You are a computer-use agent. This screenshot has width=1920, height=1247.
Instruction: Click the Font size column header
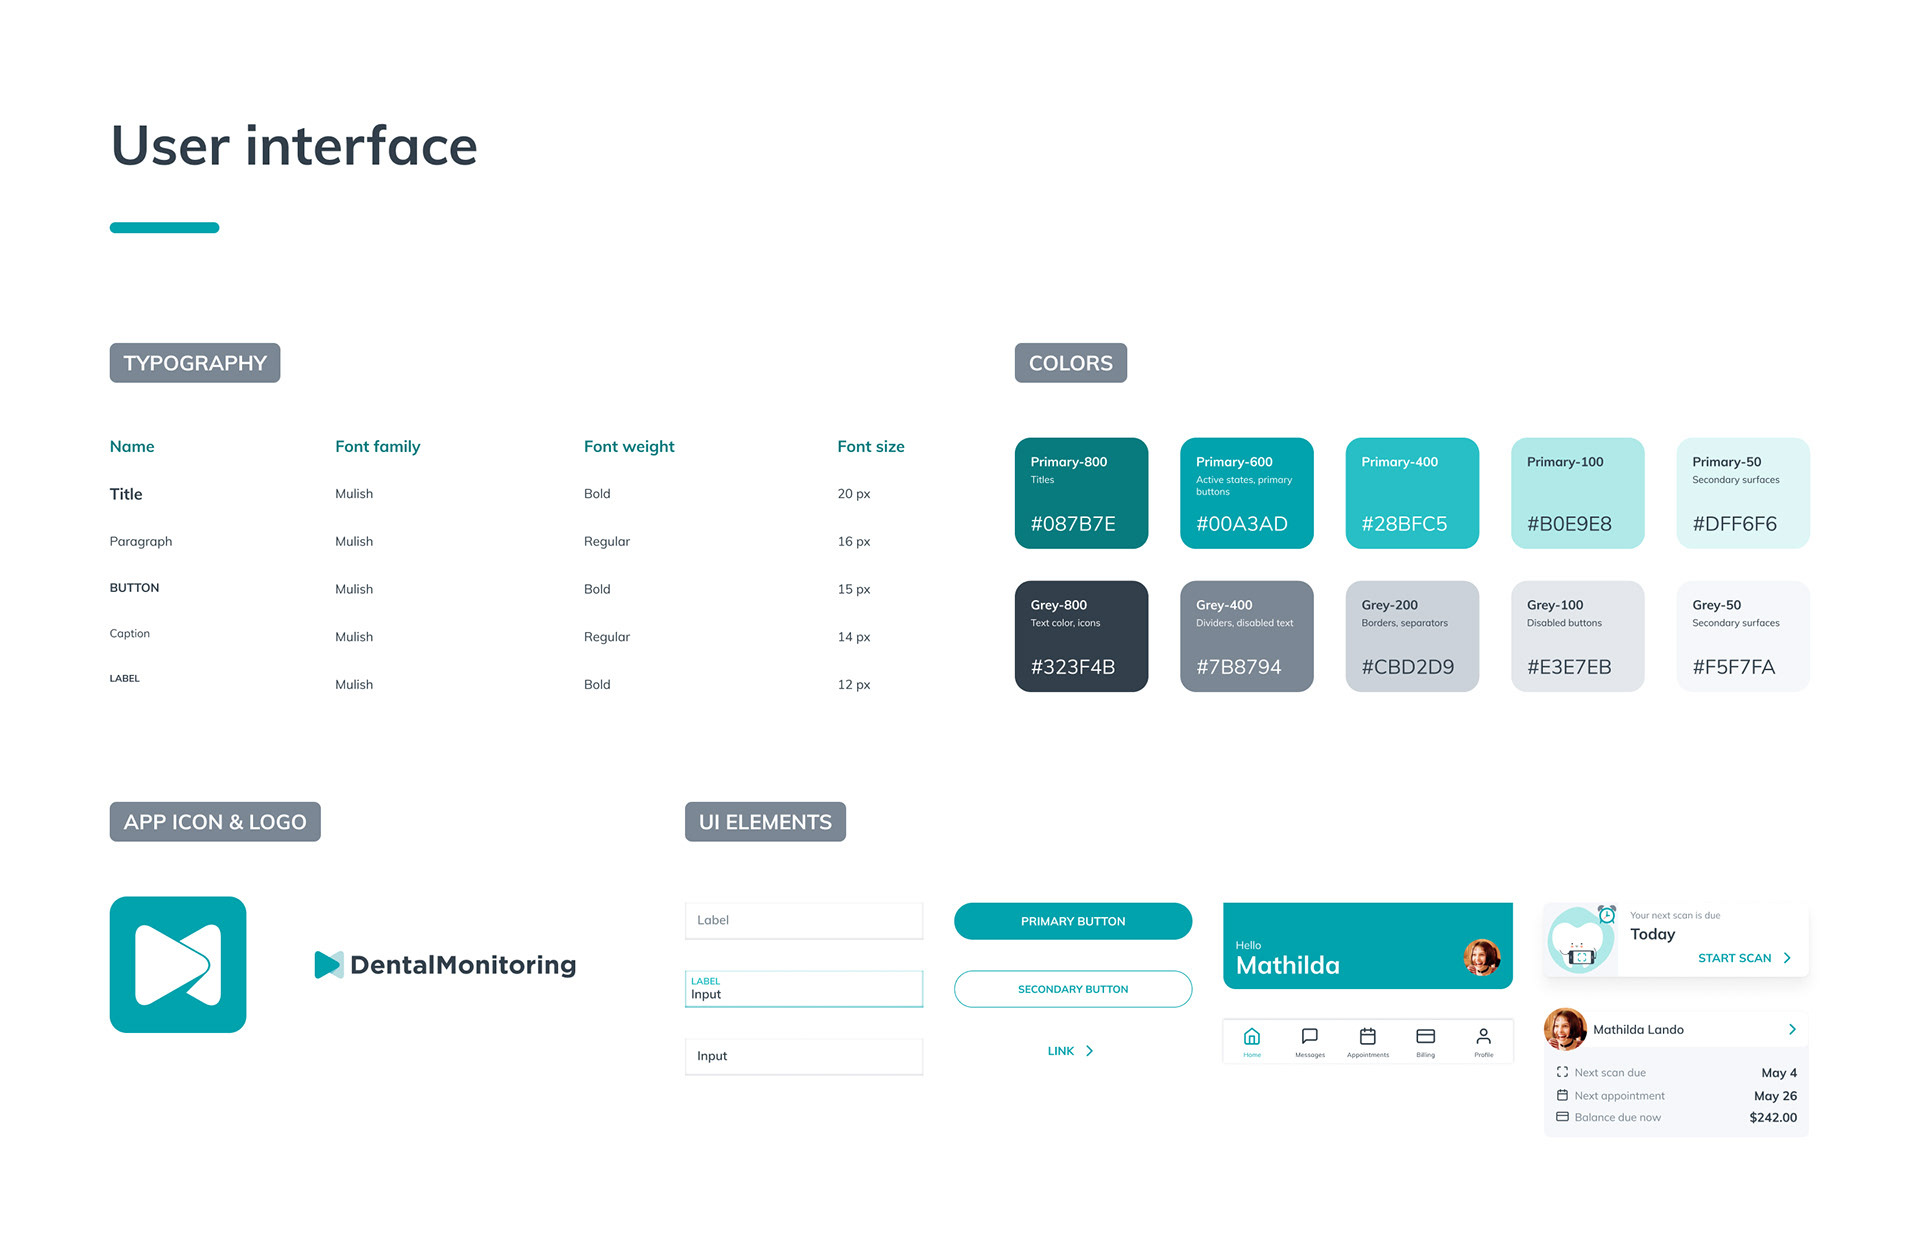pyautogui.click(x=871, y=446)
